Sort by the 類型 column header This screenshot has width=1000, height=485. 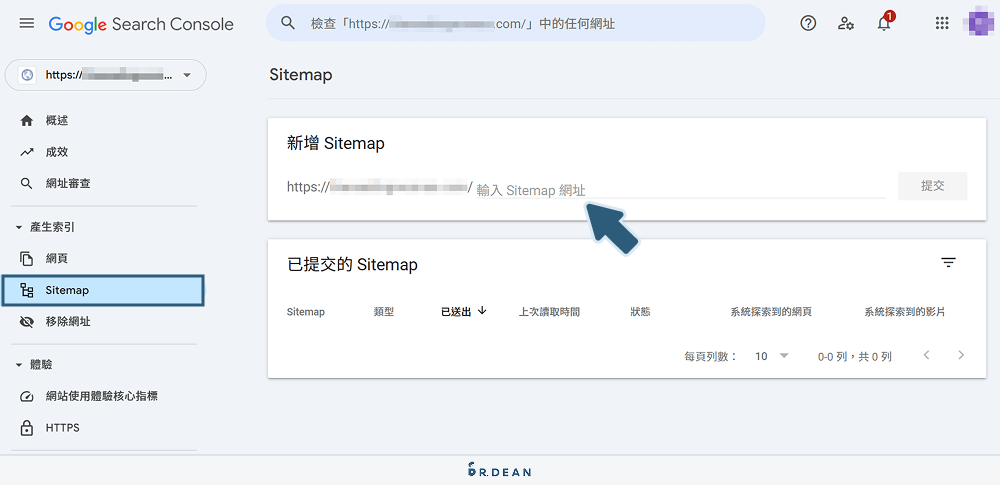[x=384, y=312]
